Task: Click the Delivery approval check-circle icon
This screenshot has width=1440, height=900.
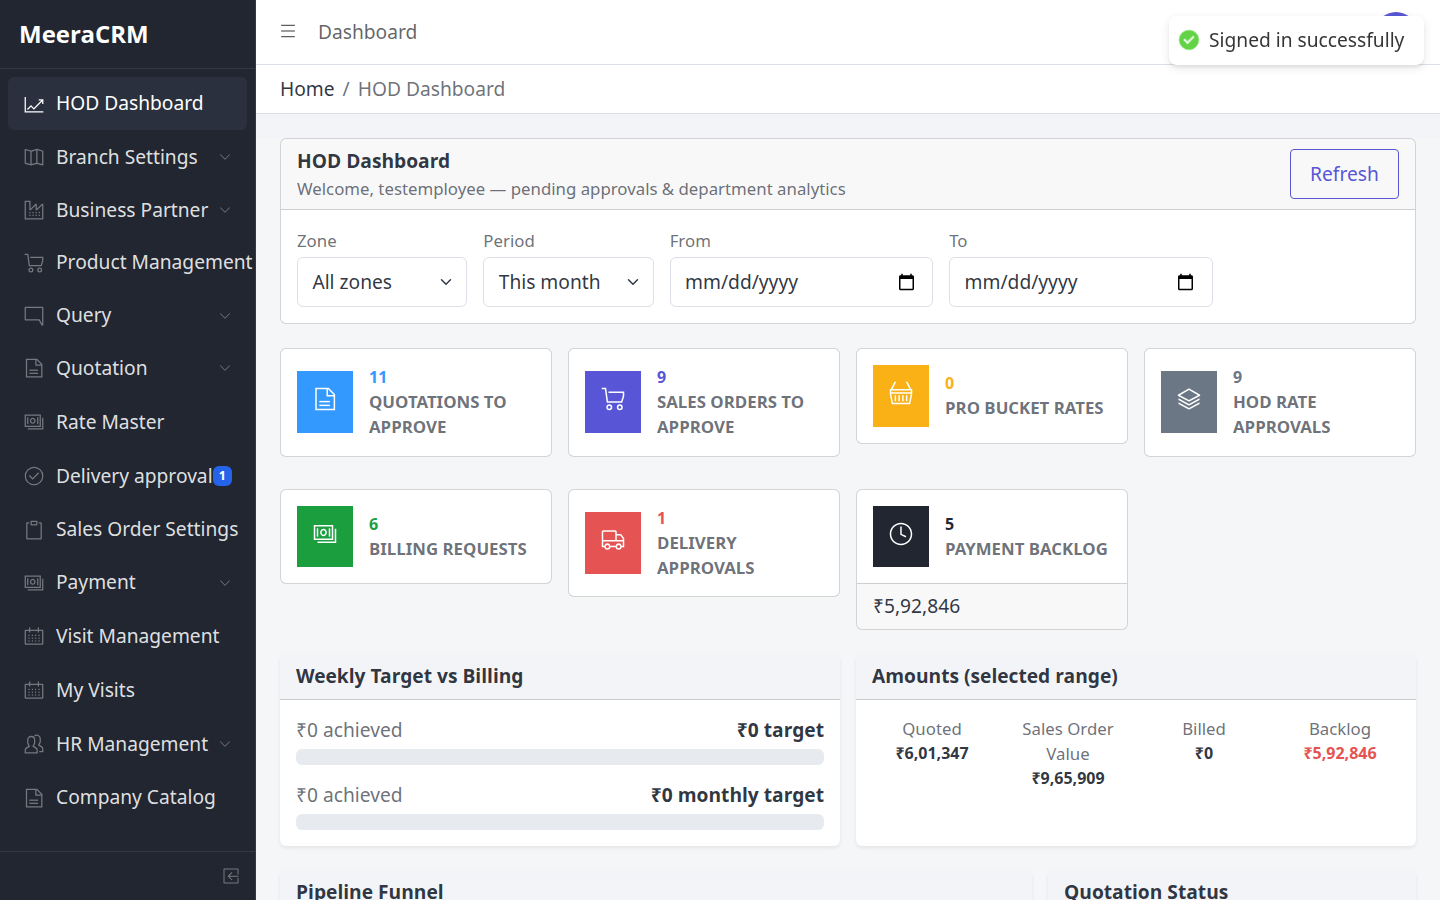Action: [34, 476]
